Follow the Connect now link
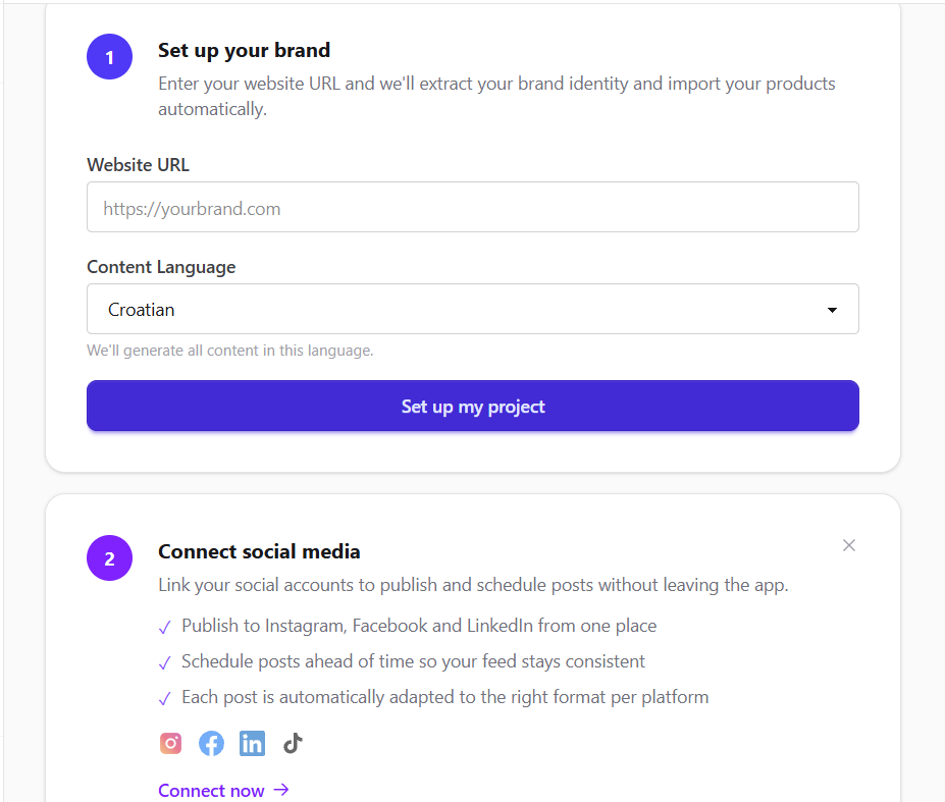This screenshot has width=945, height=802. (x=224, y=790)
